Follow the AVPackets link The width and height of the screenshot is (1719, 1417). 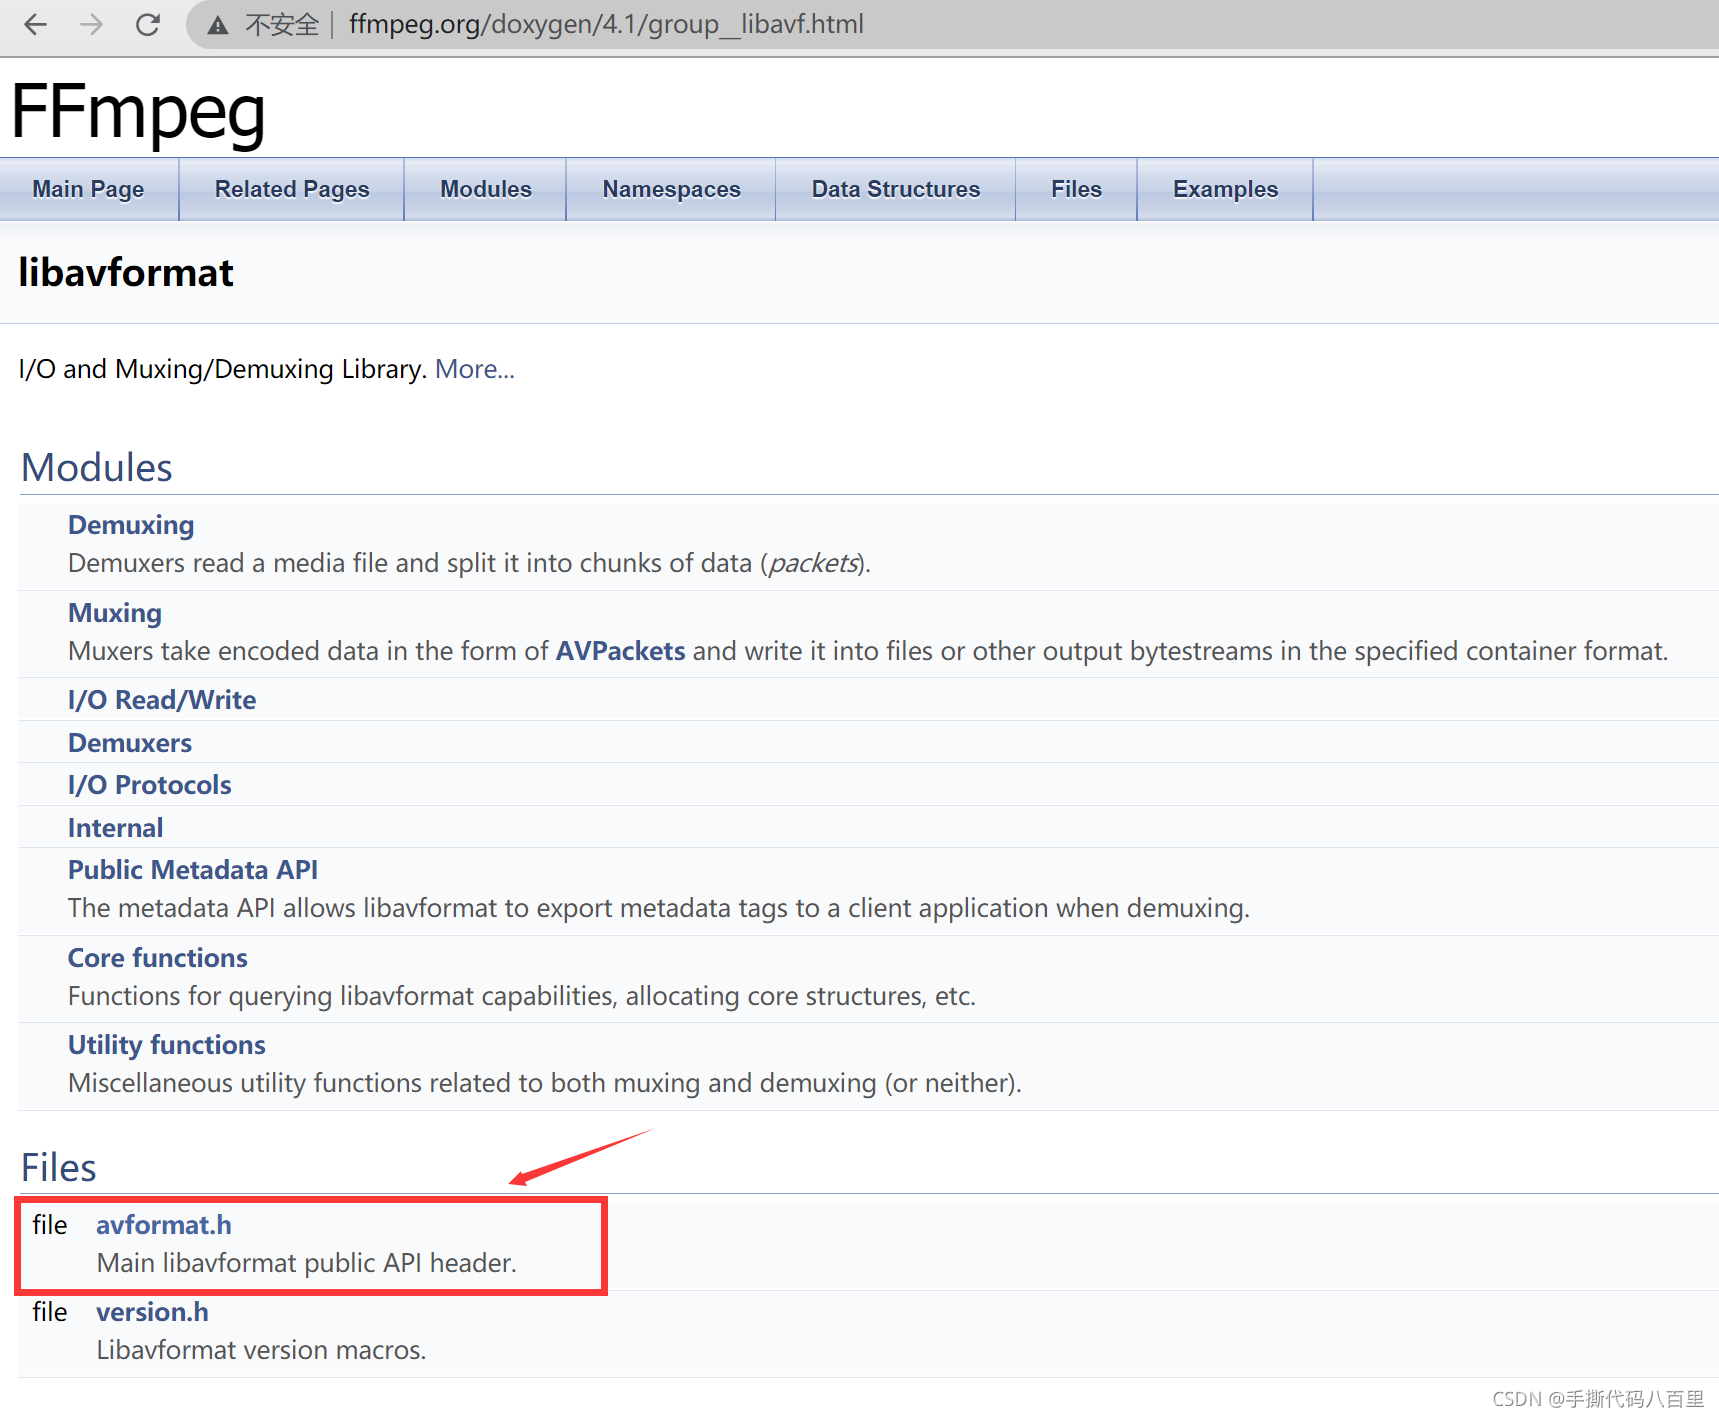[619, 651]
